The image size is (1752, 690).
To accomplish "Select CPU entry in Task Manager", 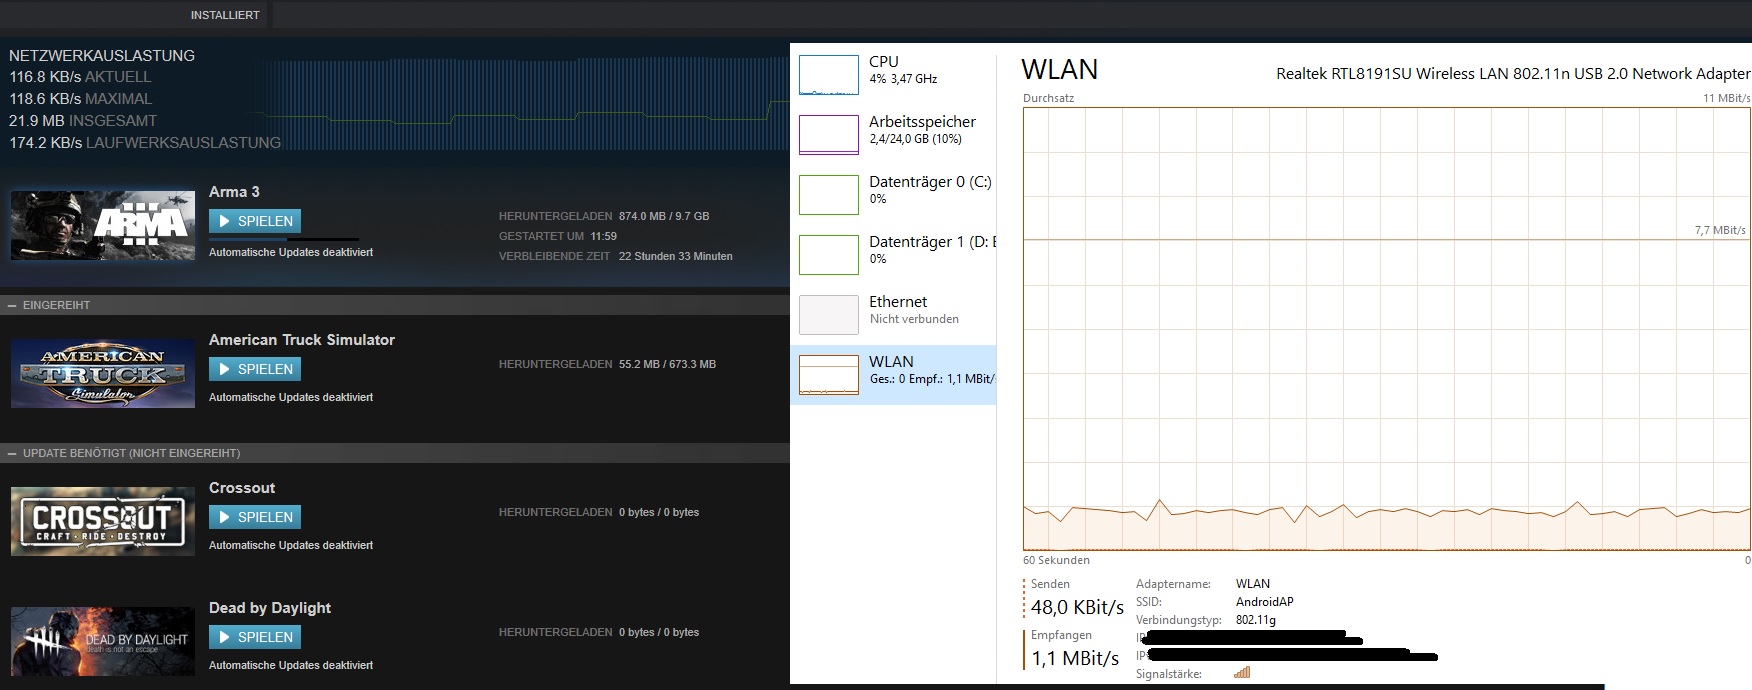I will (894, 74).
